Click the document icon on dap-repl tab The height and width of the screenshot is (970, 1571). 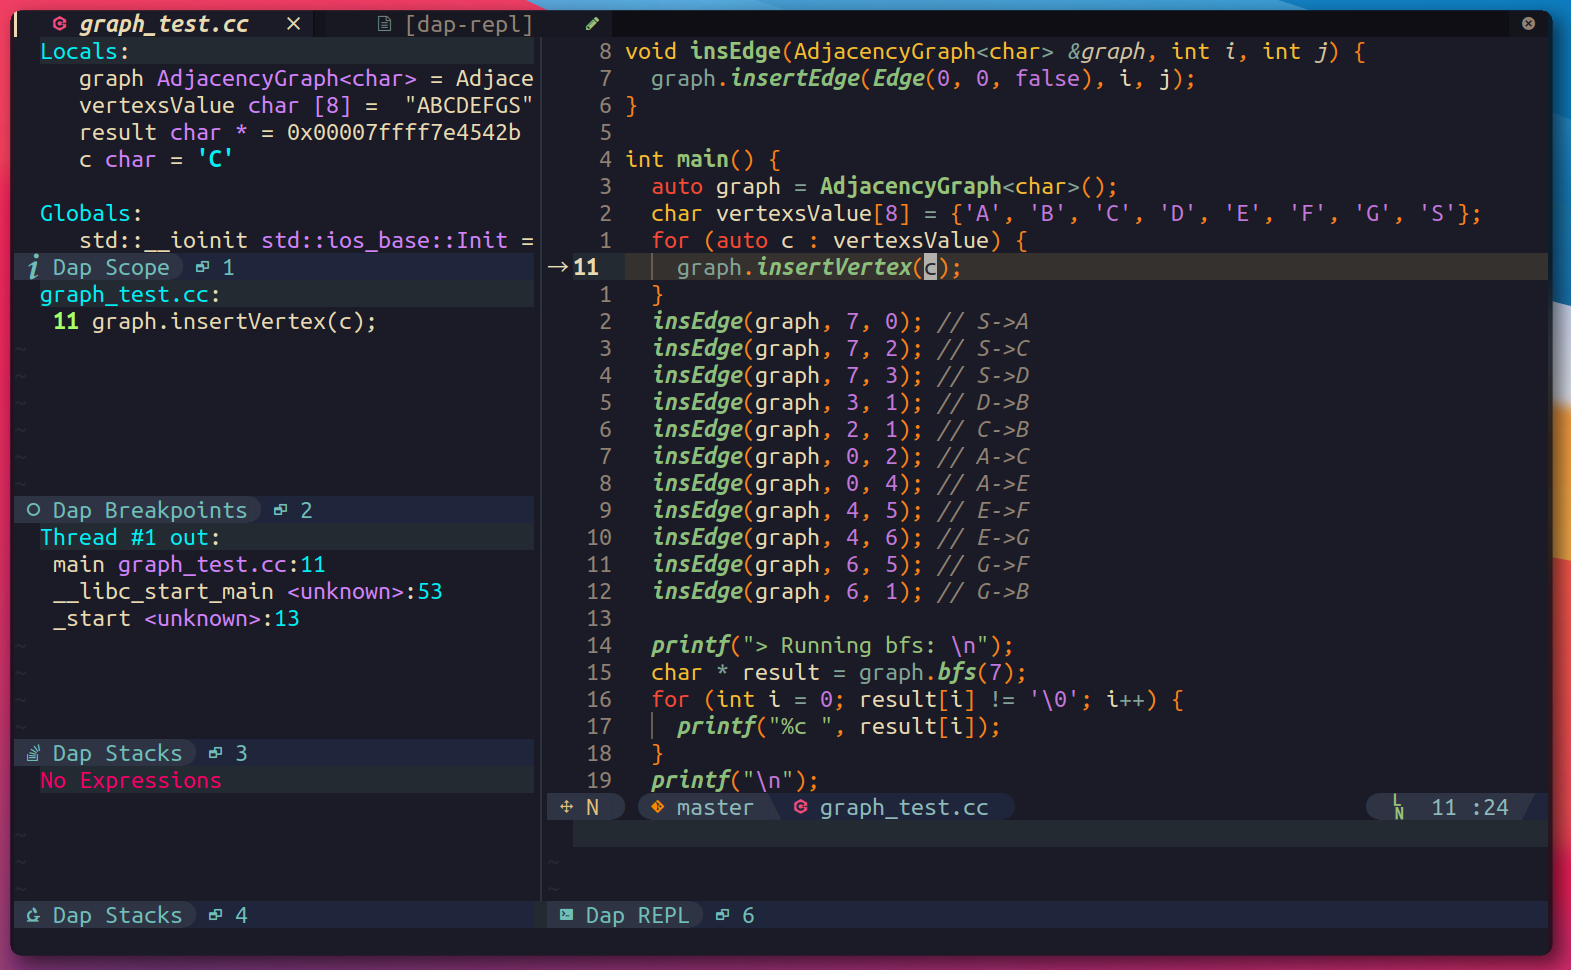384,24
